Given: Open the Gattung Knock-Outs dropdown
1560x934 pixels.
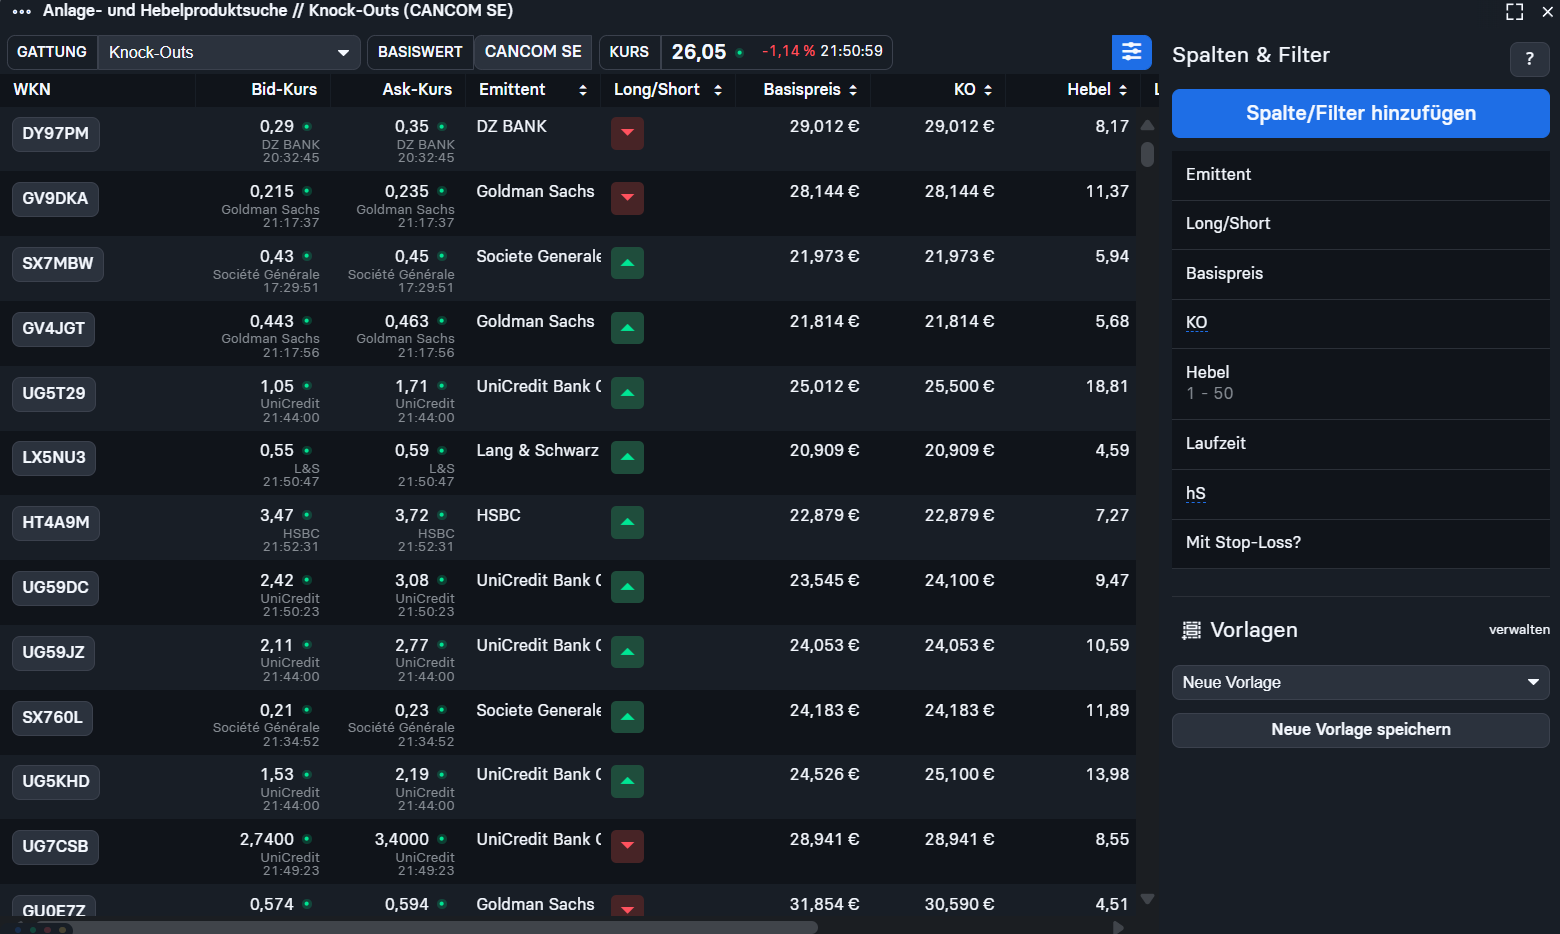Looking at the screenshot, I should point(229,52).
